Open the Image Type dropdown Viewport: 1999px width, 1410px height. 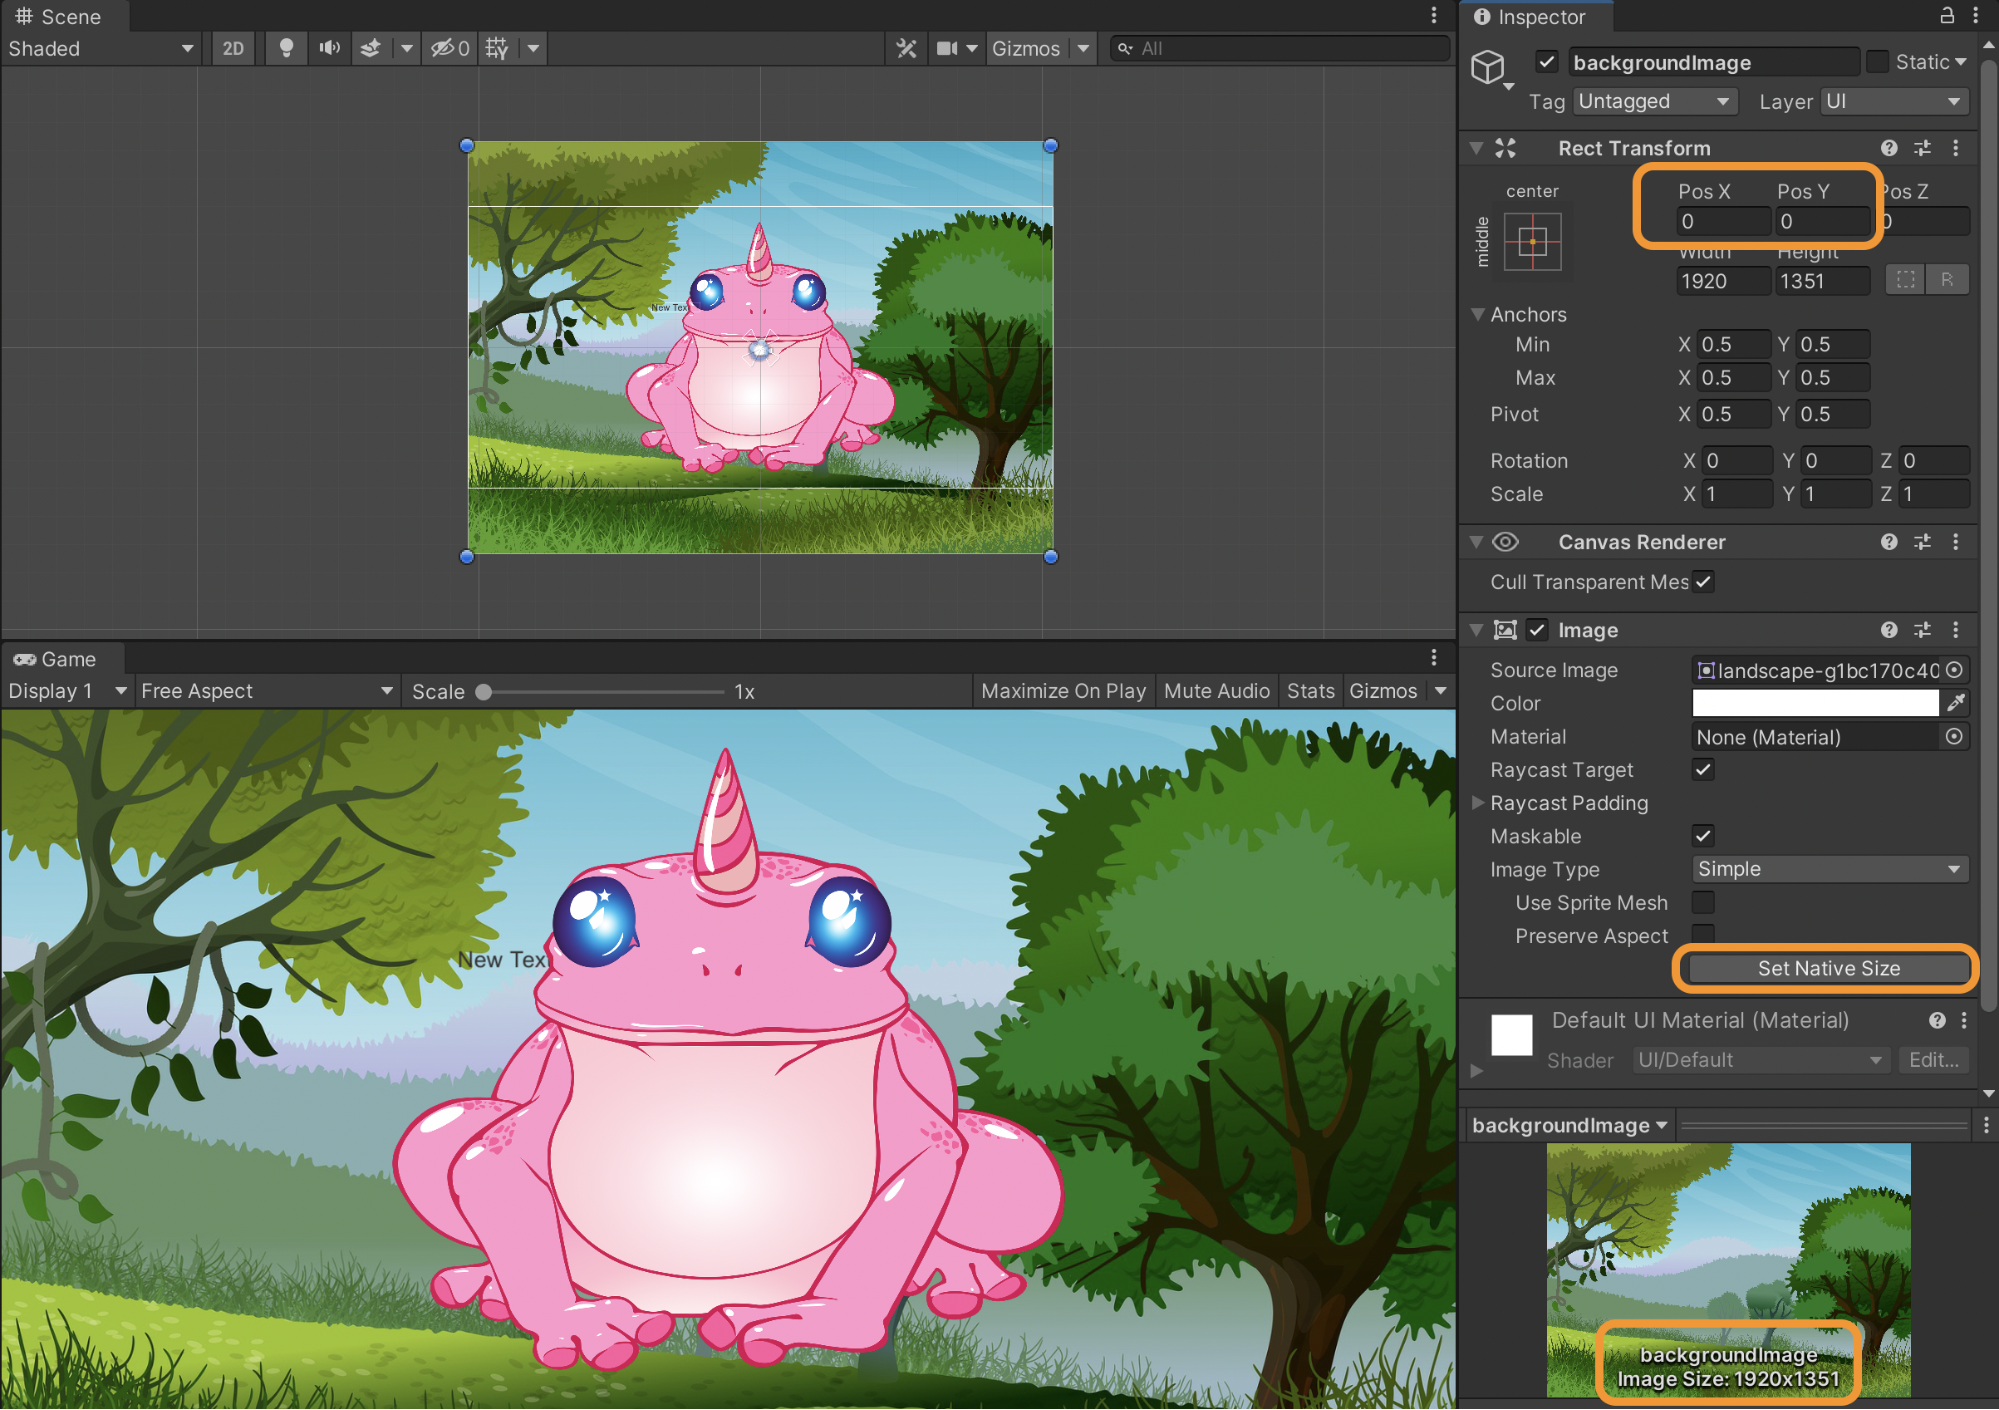point(1829,869)
